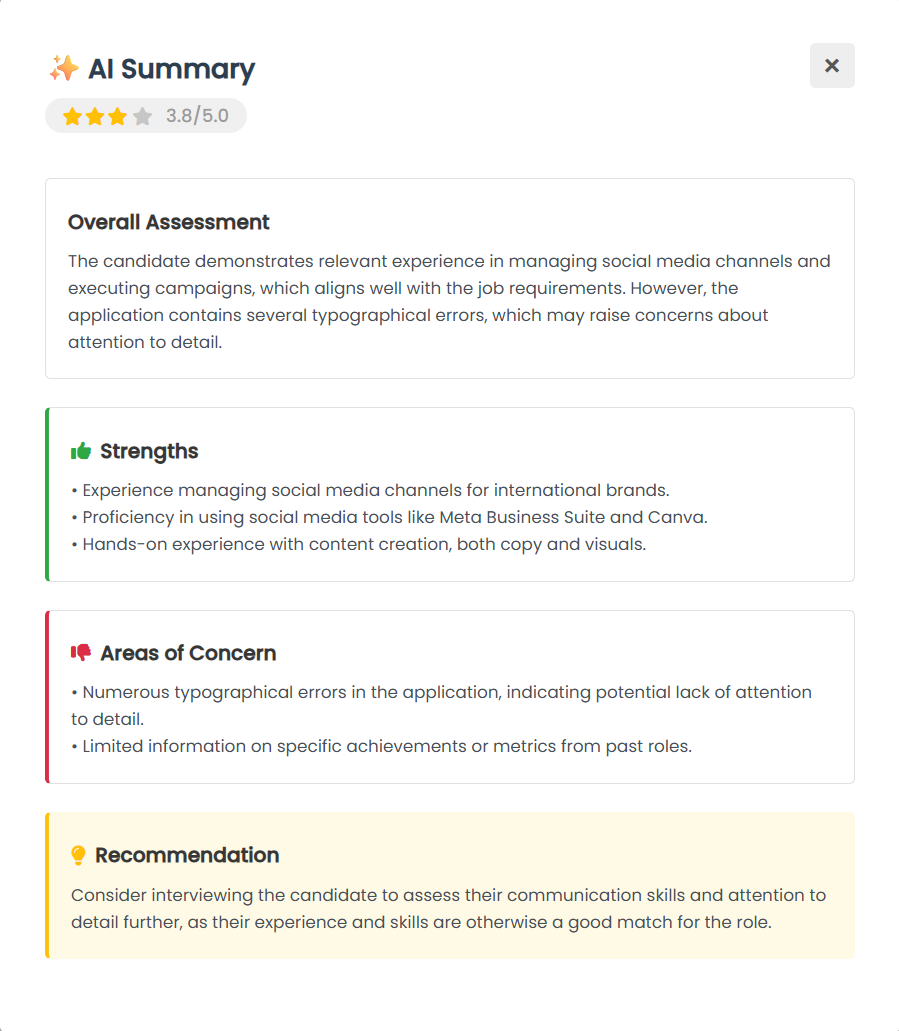
Task: Click the first gold rating star
Action: click(72, 117)
